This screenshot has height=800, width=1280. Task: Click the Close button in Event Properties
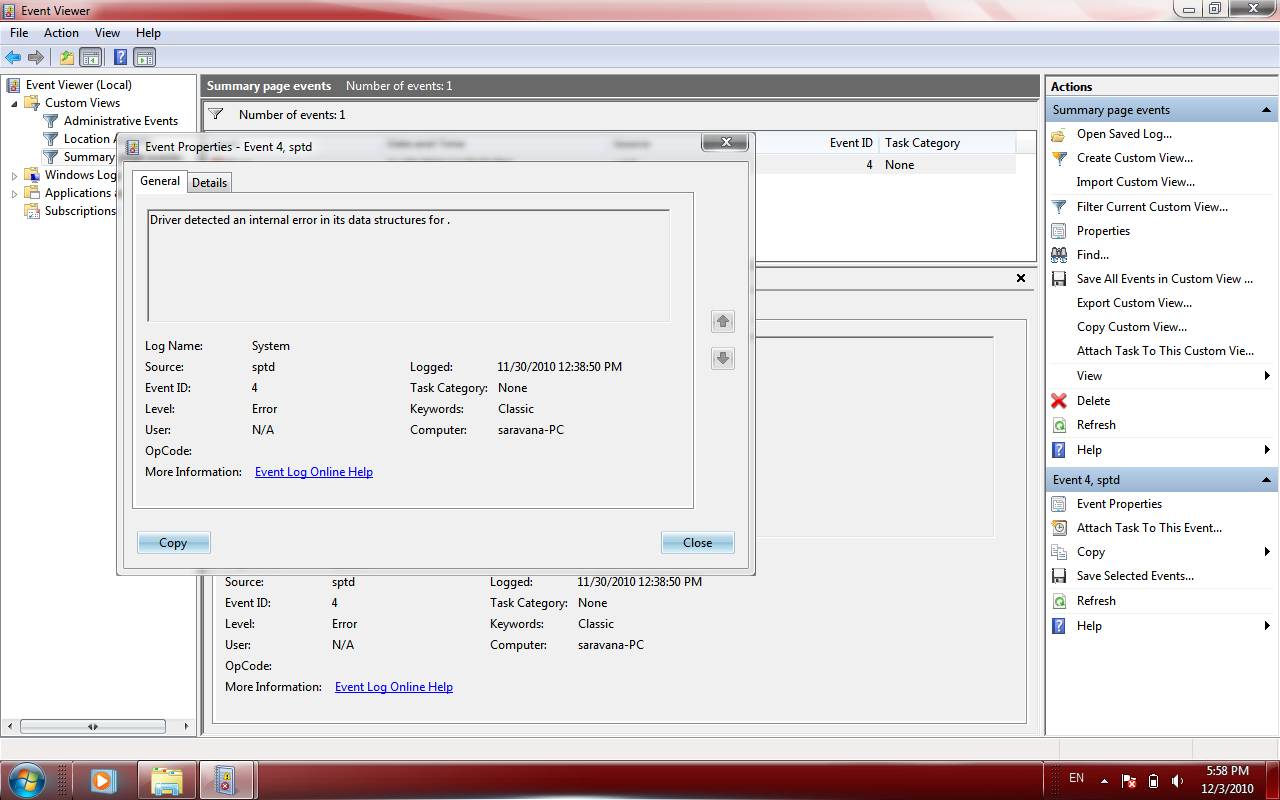click(698, 543)
